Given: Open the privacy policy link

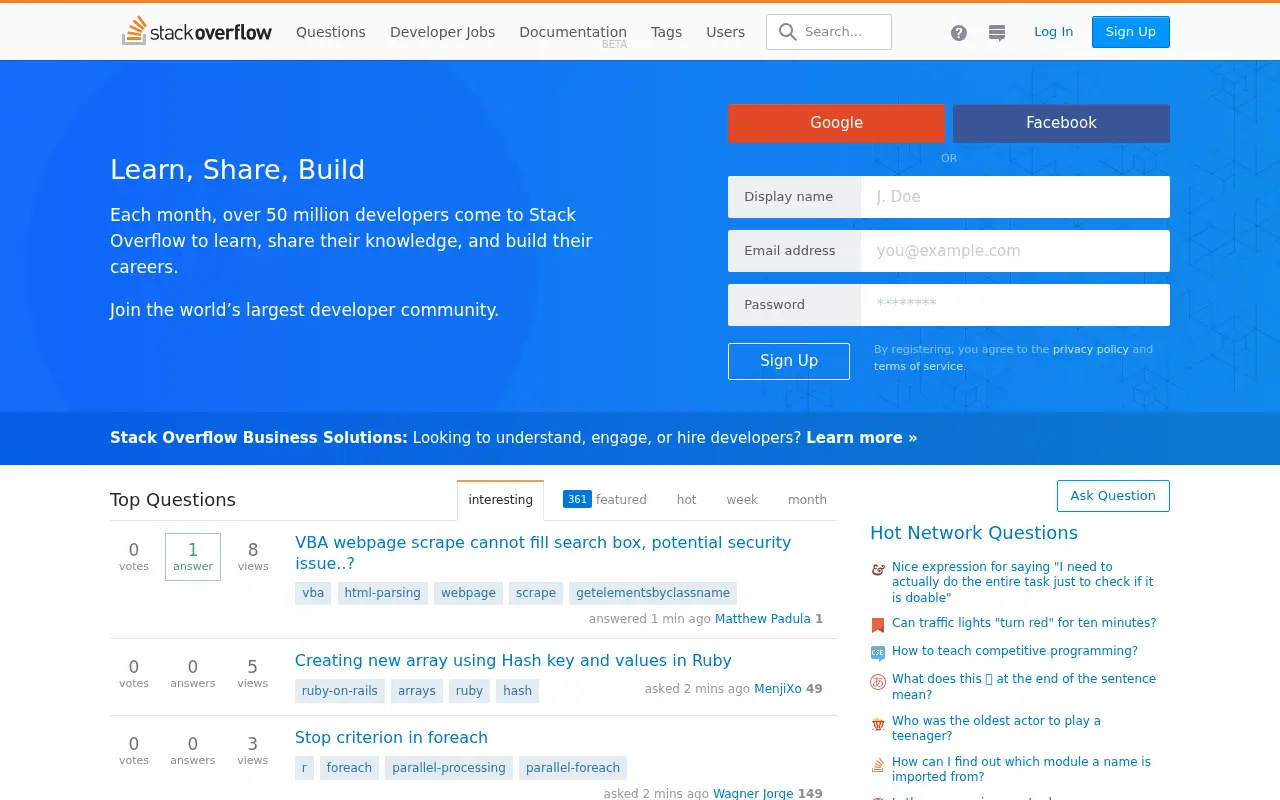Looking at the screenshot, I should [1090, 350].
